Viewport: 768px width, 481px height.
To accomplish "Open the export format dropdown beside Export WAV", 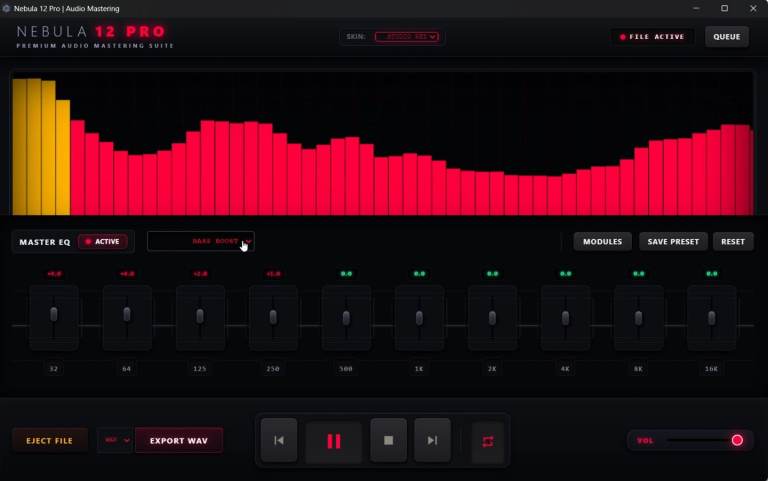I will coord(116,440).
